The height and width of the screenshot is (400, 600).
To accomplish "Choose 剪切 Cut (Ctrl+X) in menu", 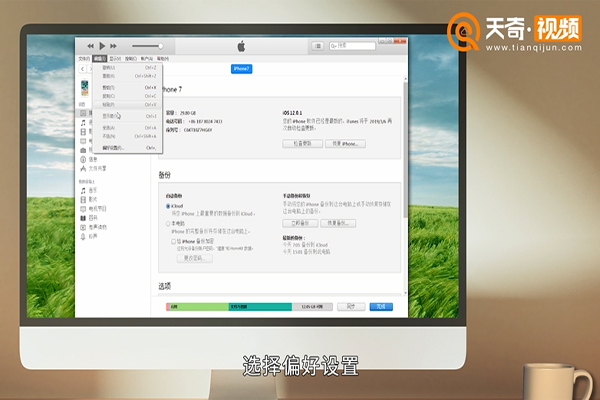I will pyautogui.click(x=128, y=88).
